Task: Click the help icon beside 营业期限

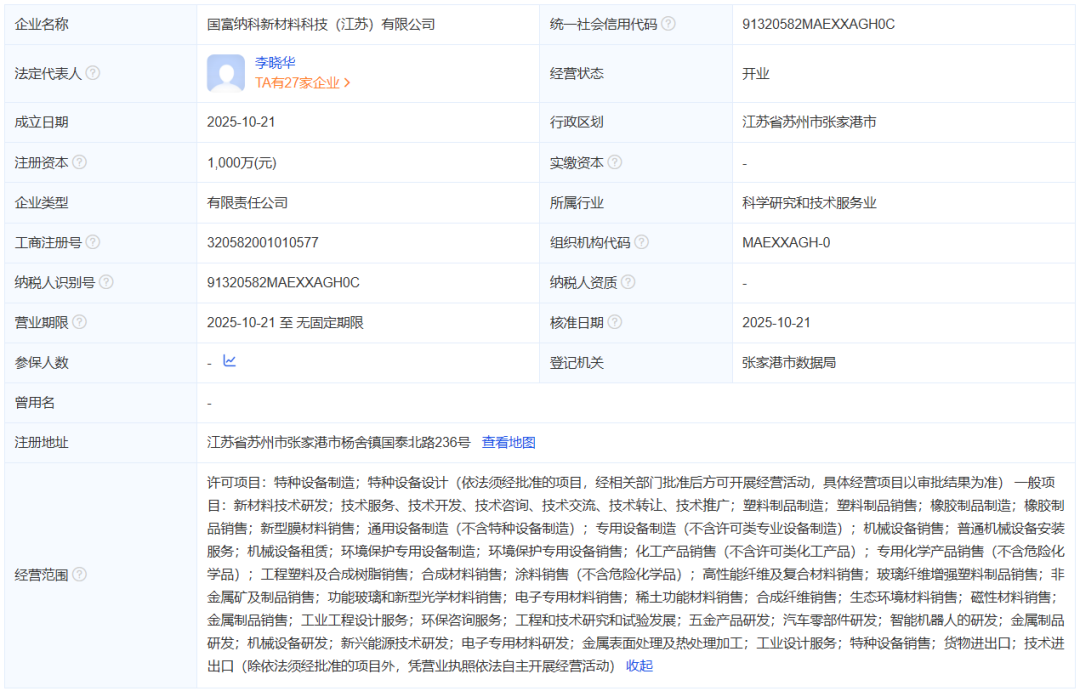Action: [80, 322]
